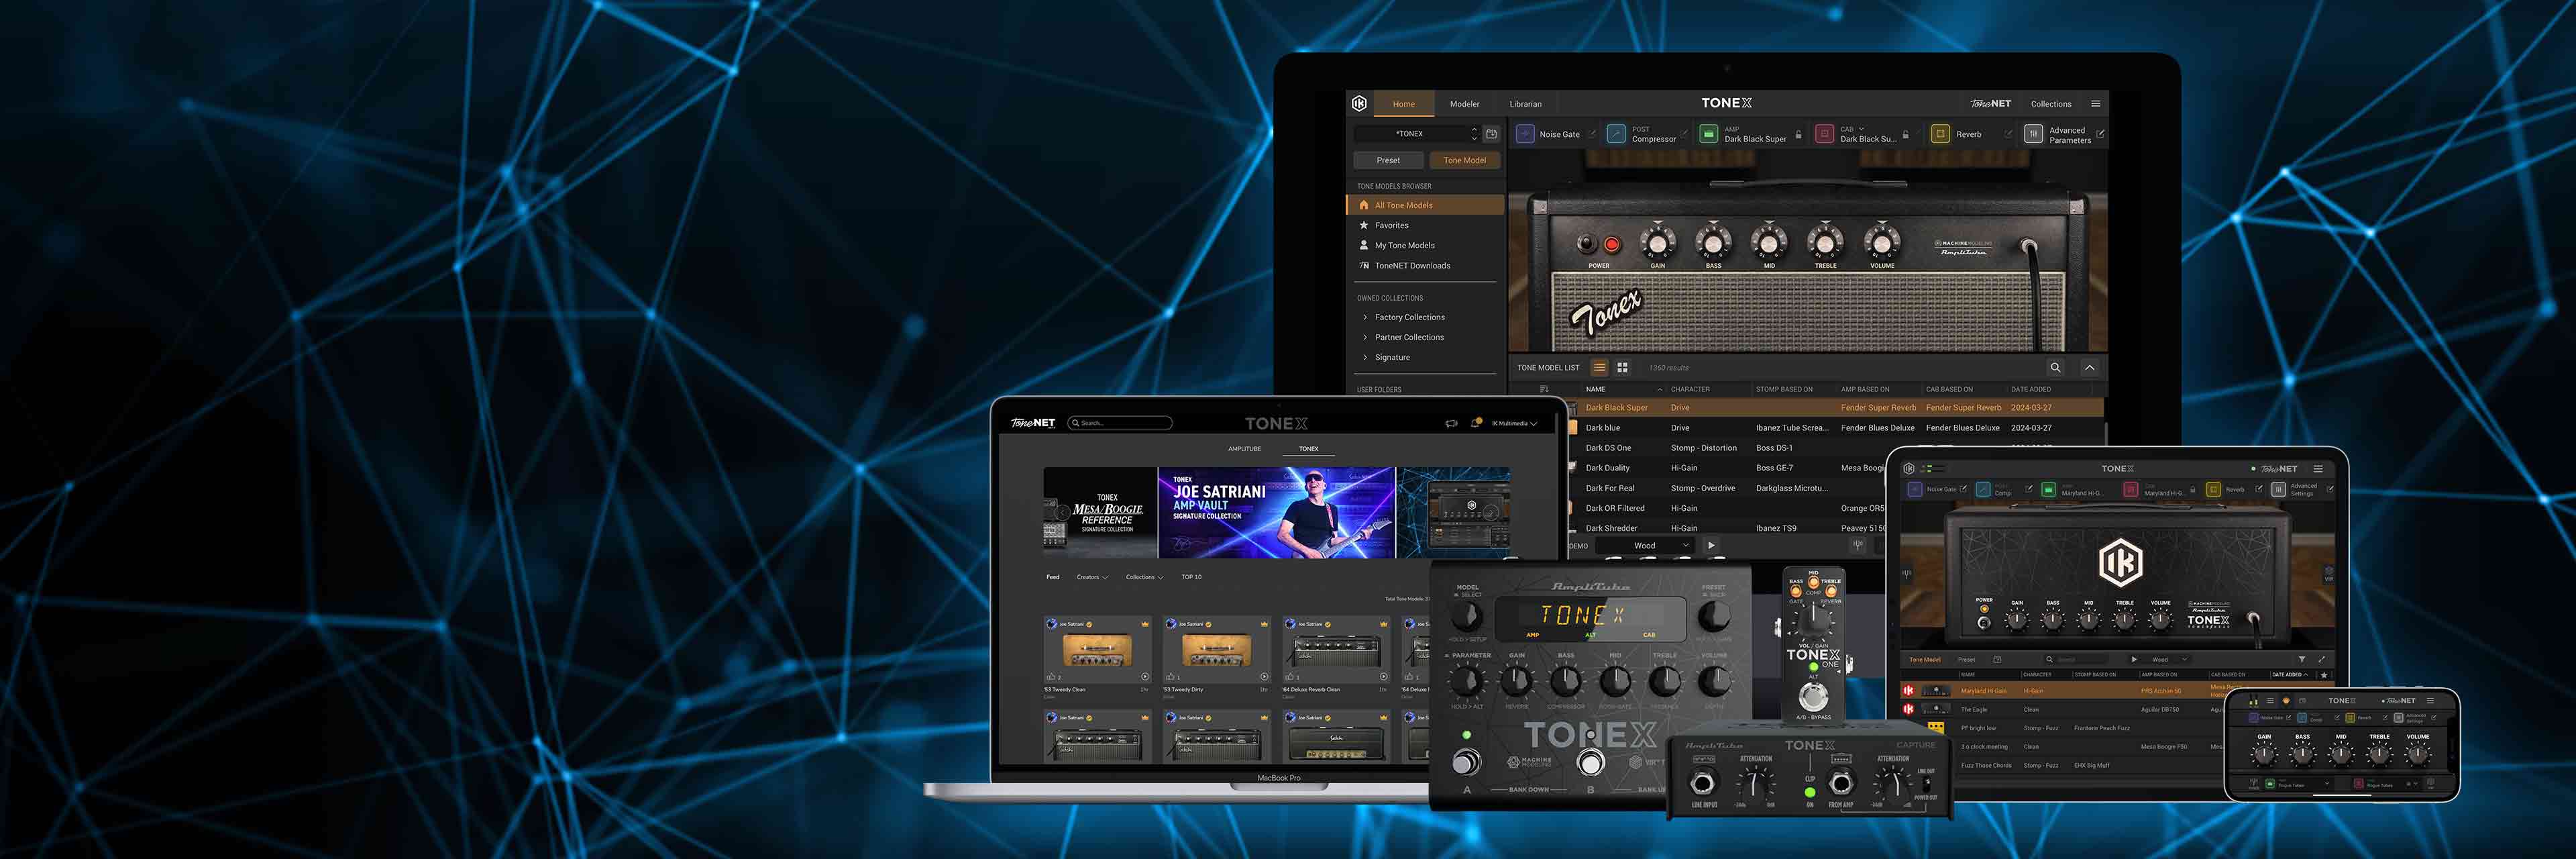Select the Tone Model toggle button in desktop sidebar
This screenshot has width=2576, height=859.
(1464, 160)
